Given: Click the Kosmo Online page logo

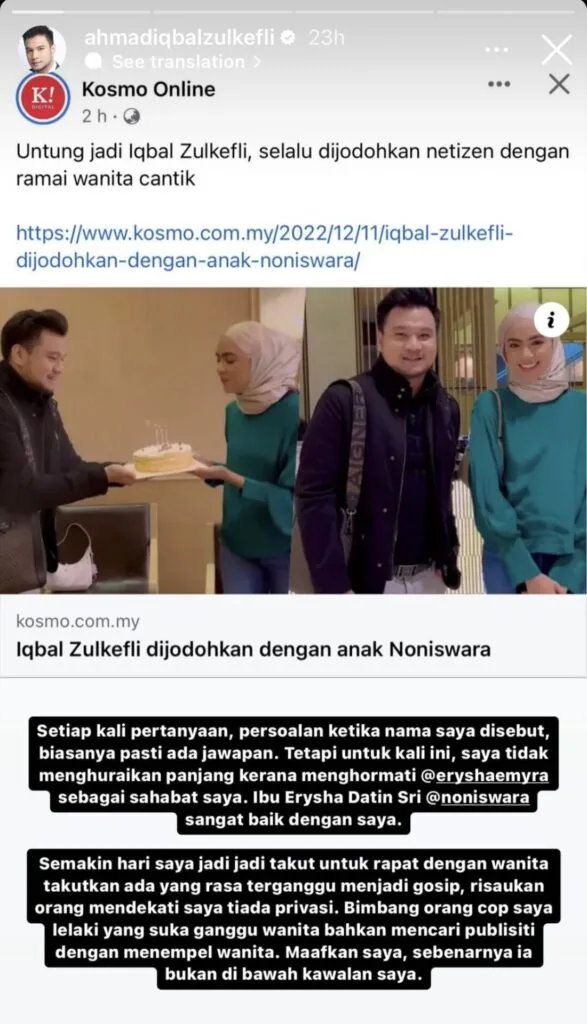Looking at the screenshot, I should point(42,98).
